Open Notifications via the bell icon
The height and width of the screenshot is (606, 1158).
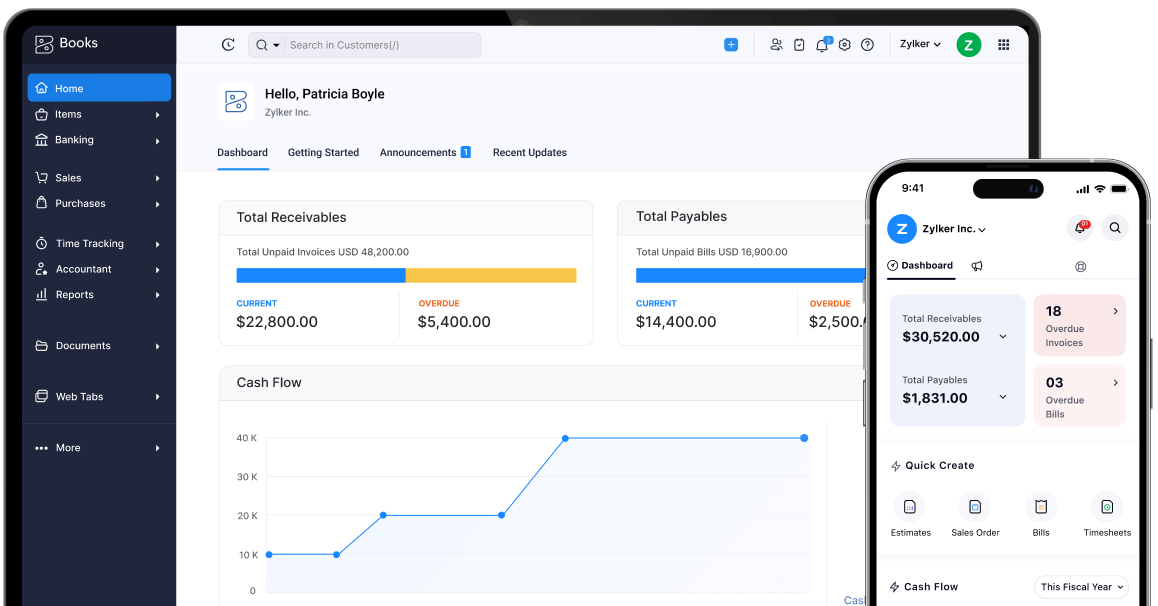click(821, 44)
